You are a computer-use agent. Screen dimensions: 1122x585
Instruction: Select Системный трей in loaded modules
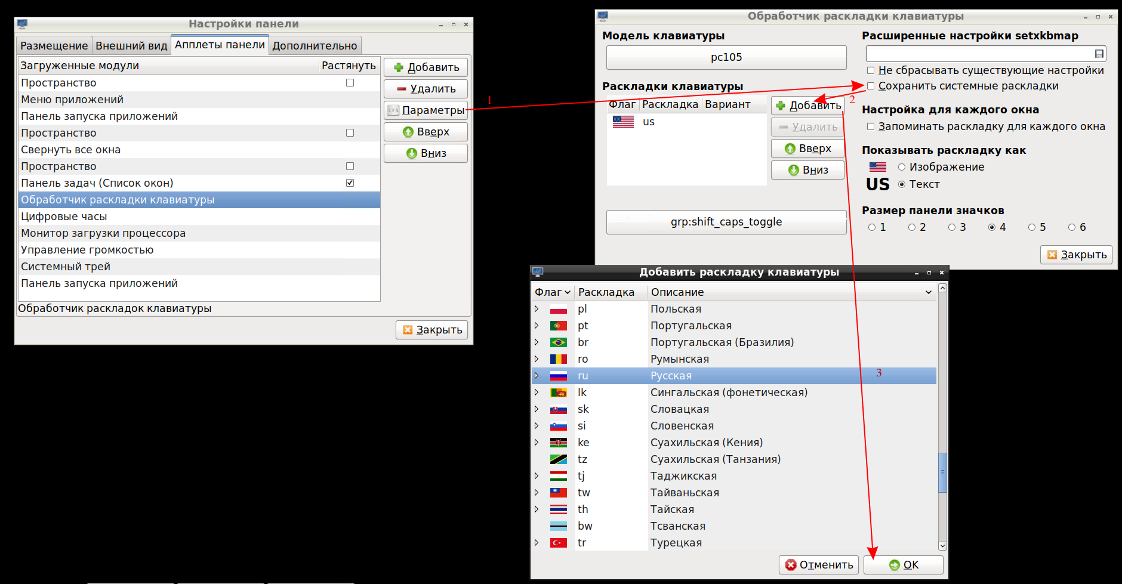coord(199,267)
